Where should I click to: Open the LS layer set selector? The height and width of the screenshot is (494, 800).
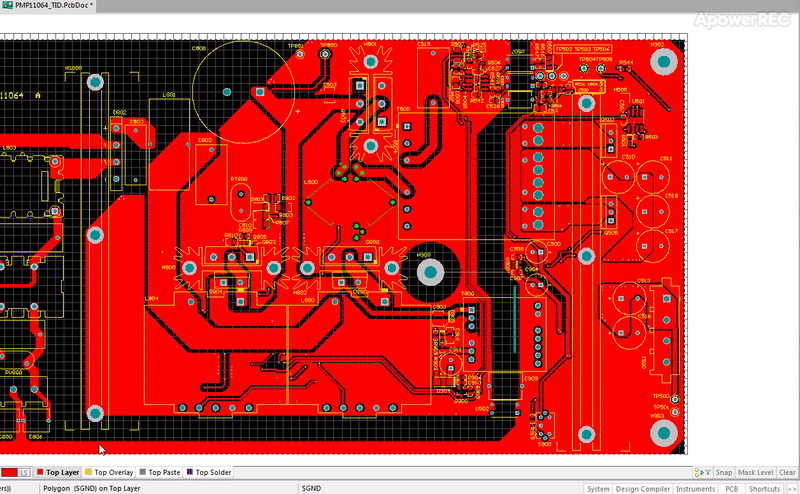pos(24,473)
